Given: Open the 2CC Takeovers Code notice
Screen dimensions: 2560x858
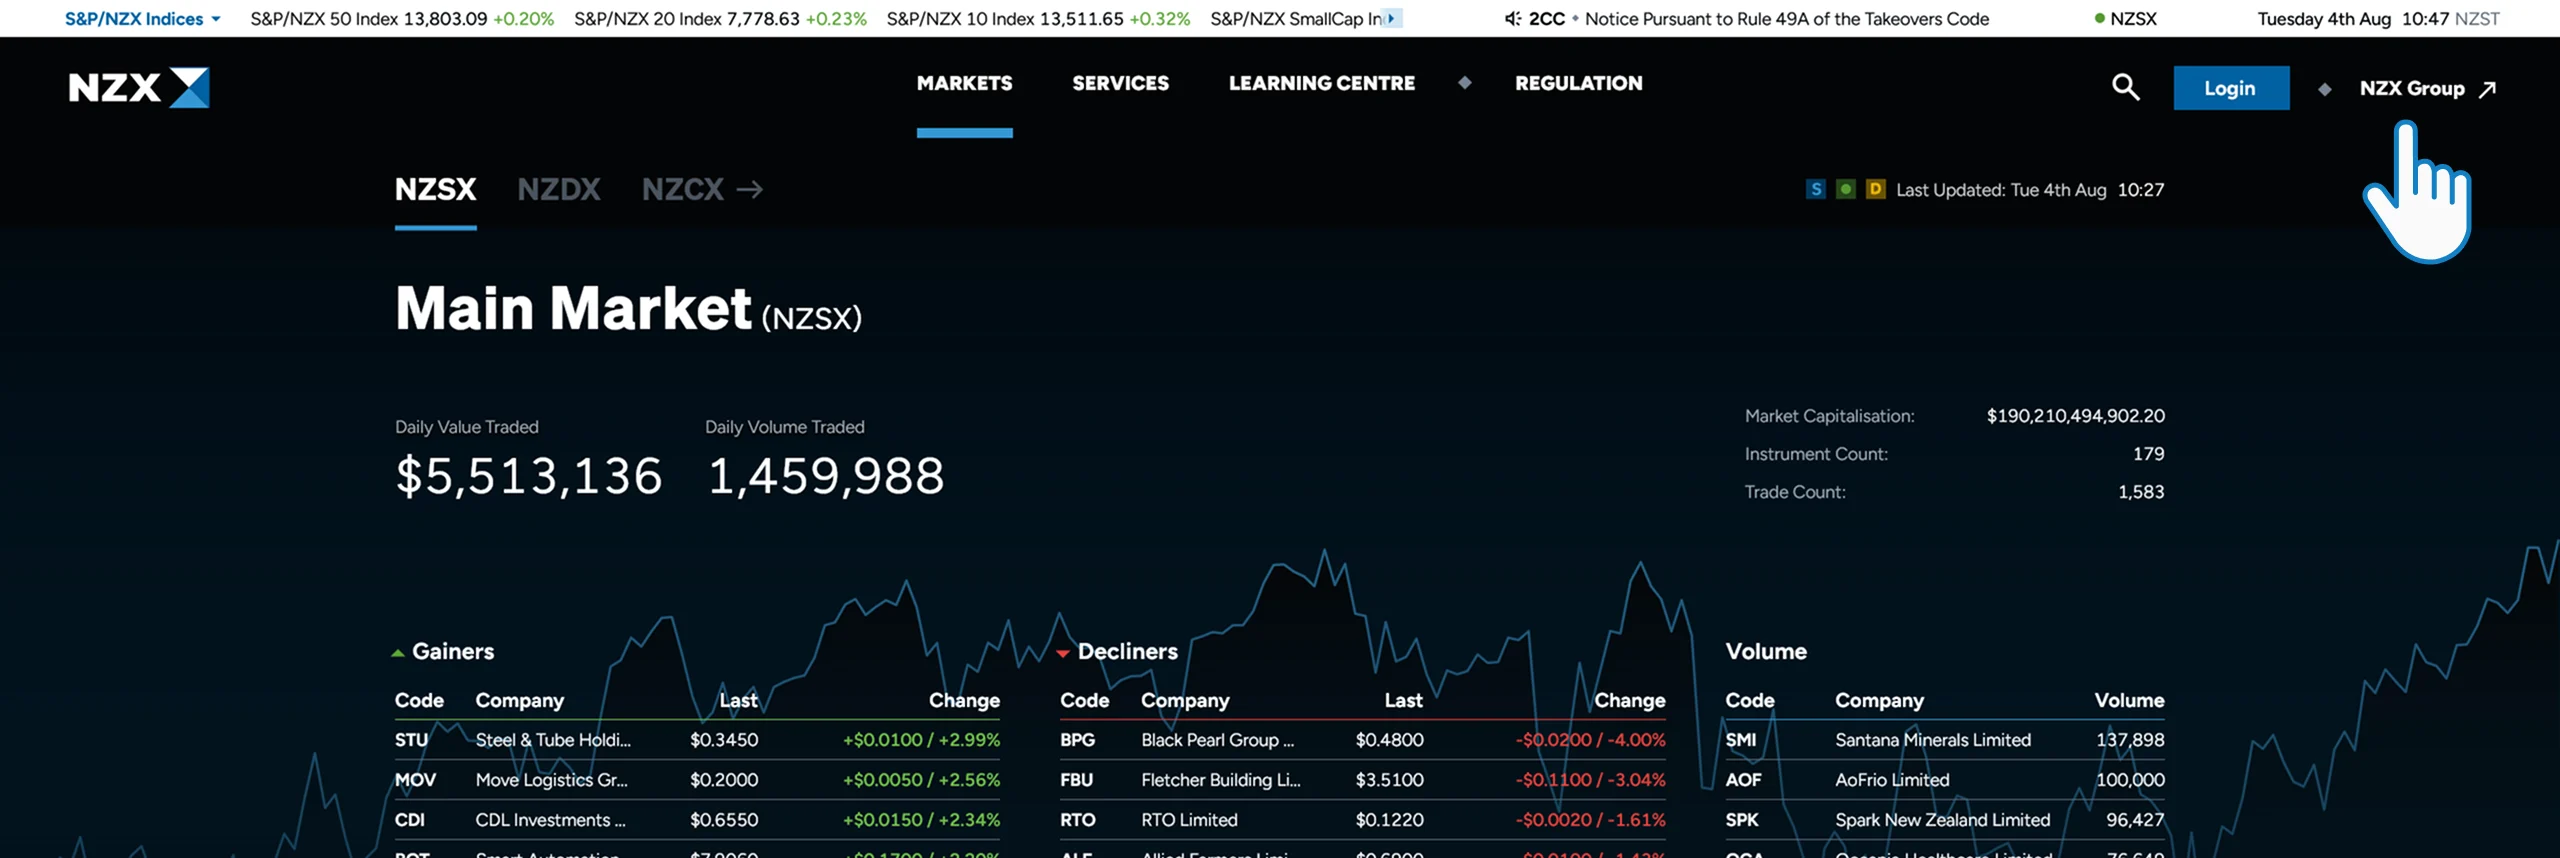Looking at the screenshot, I should [1759, 18].
